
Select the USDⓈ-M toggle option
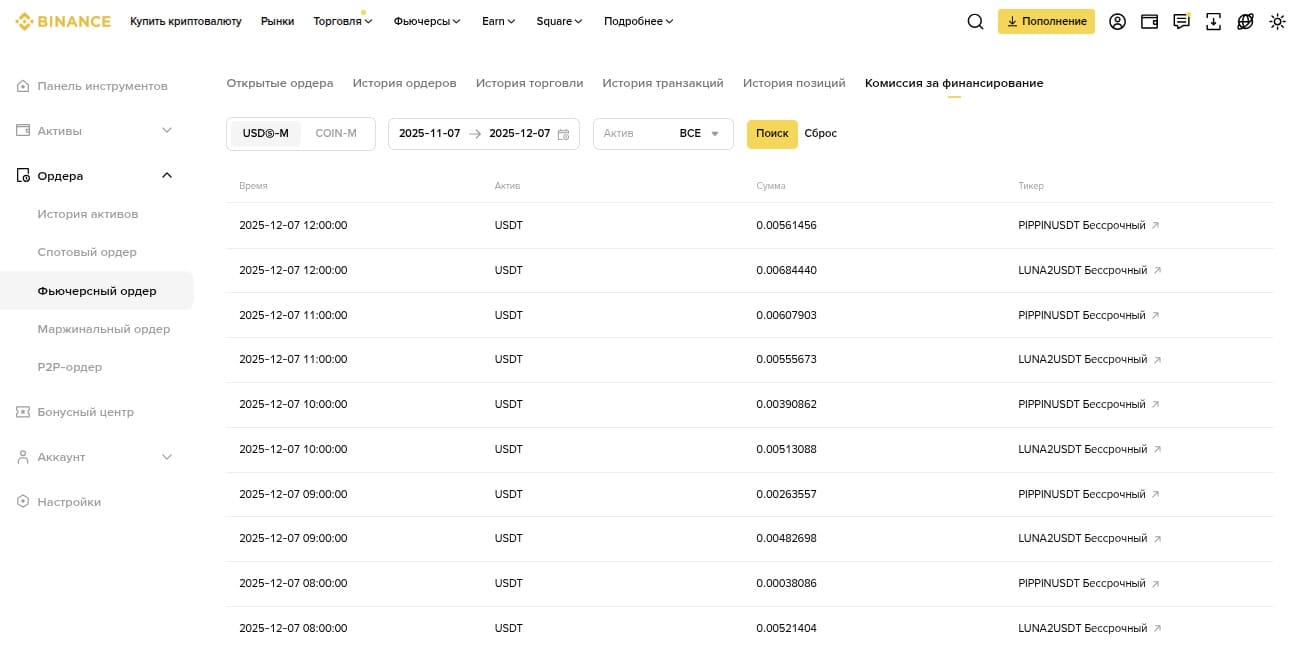point(266,134)
